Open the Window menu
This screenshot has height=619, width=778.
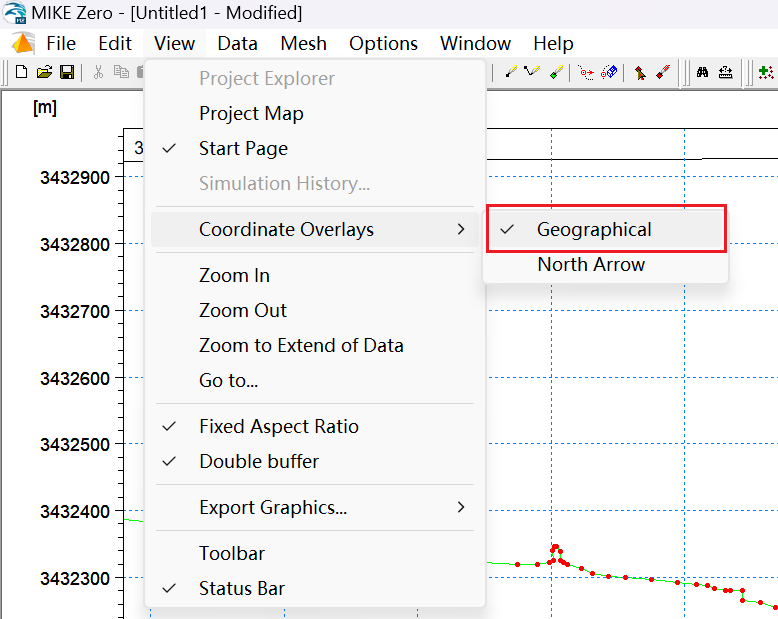pos(475,44)
